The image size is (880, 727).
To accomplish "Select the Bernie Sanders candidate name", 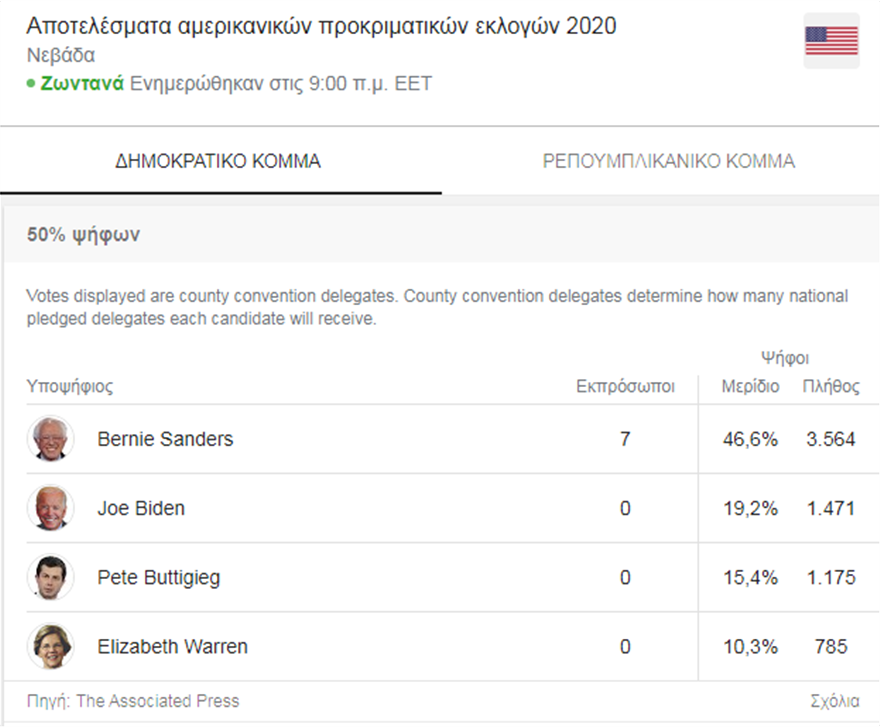I will [x=165, y=439].
